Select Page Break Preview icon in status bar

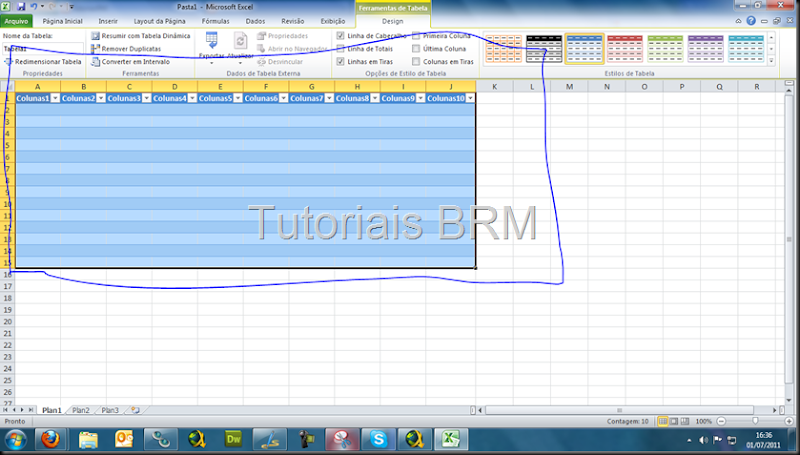685,421
